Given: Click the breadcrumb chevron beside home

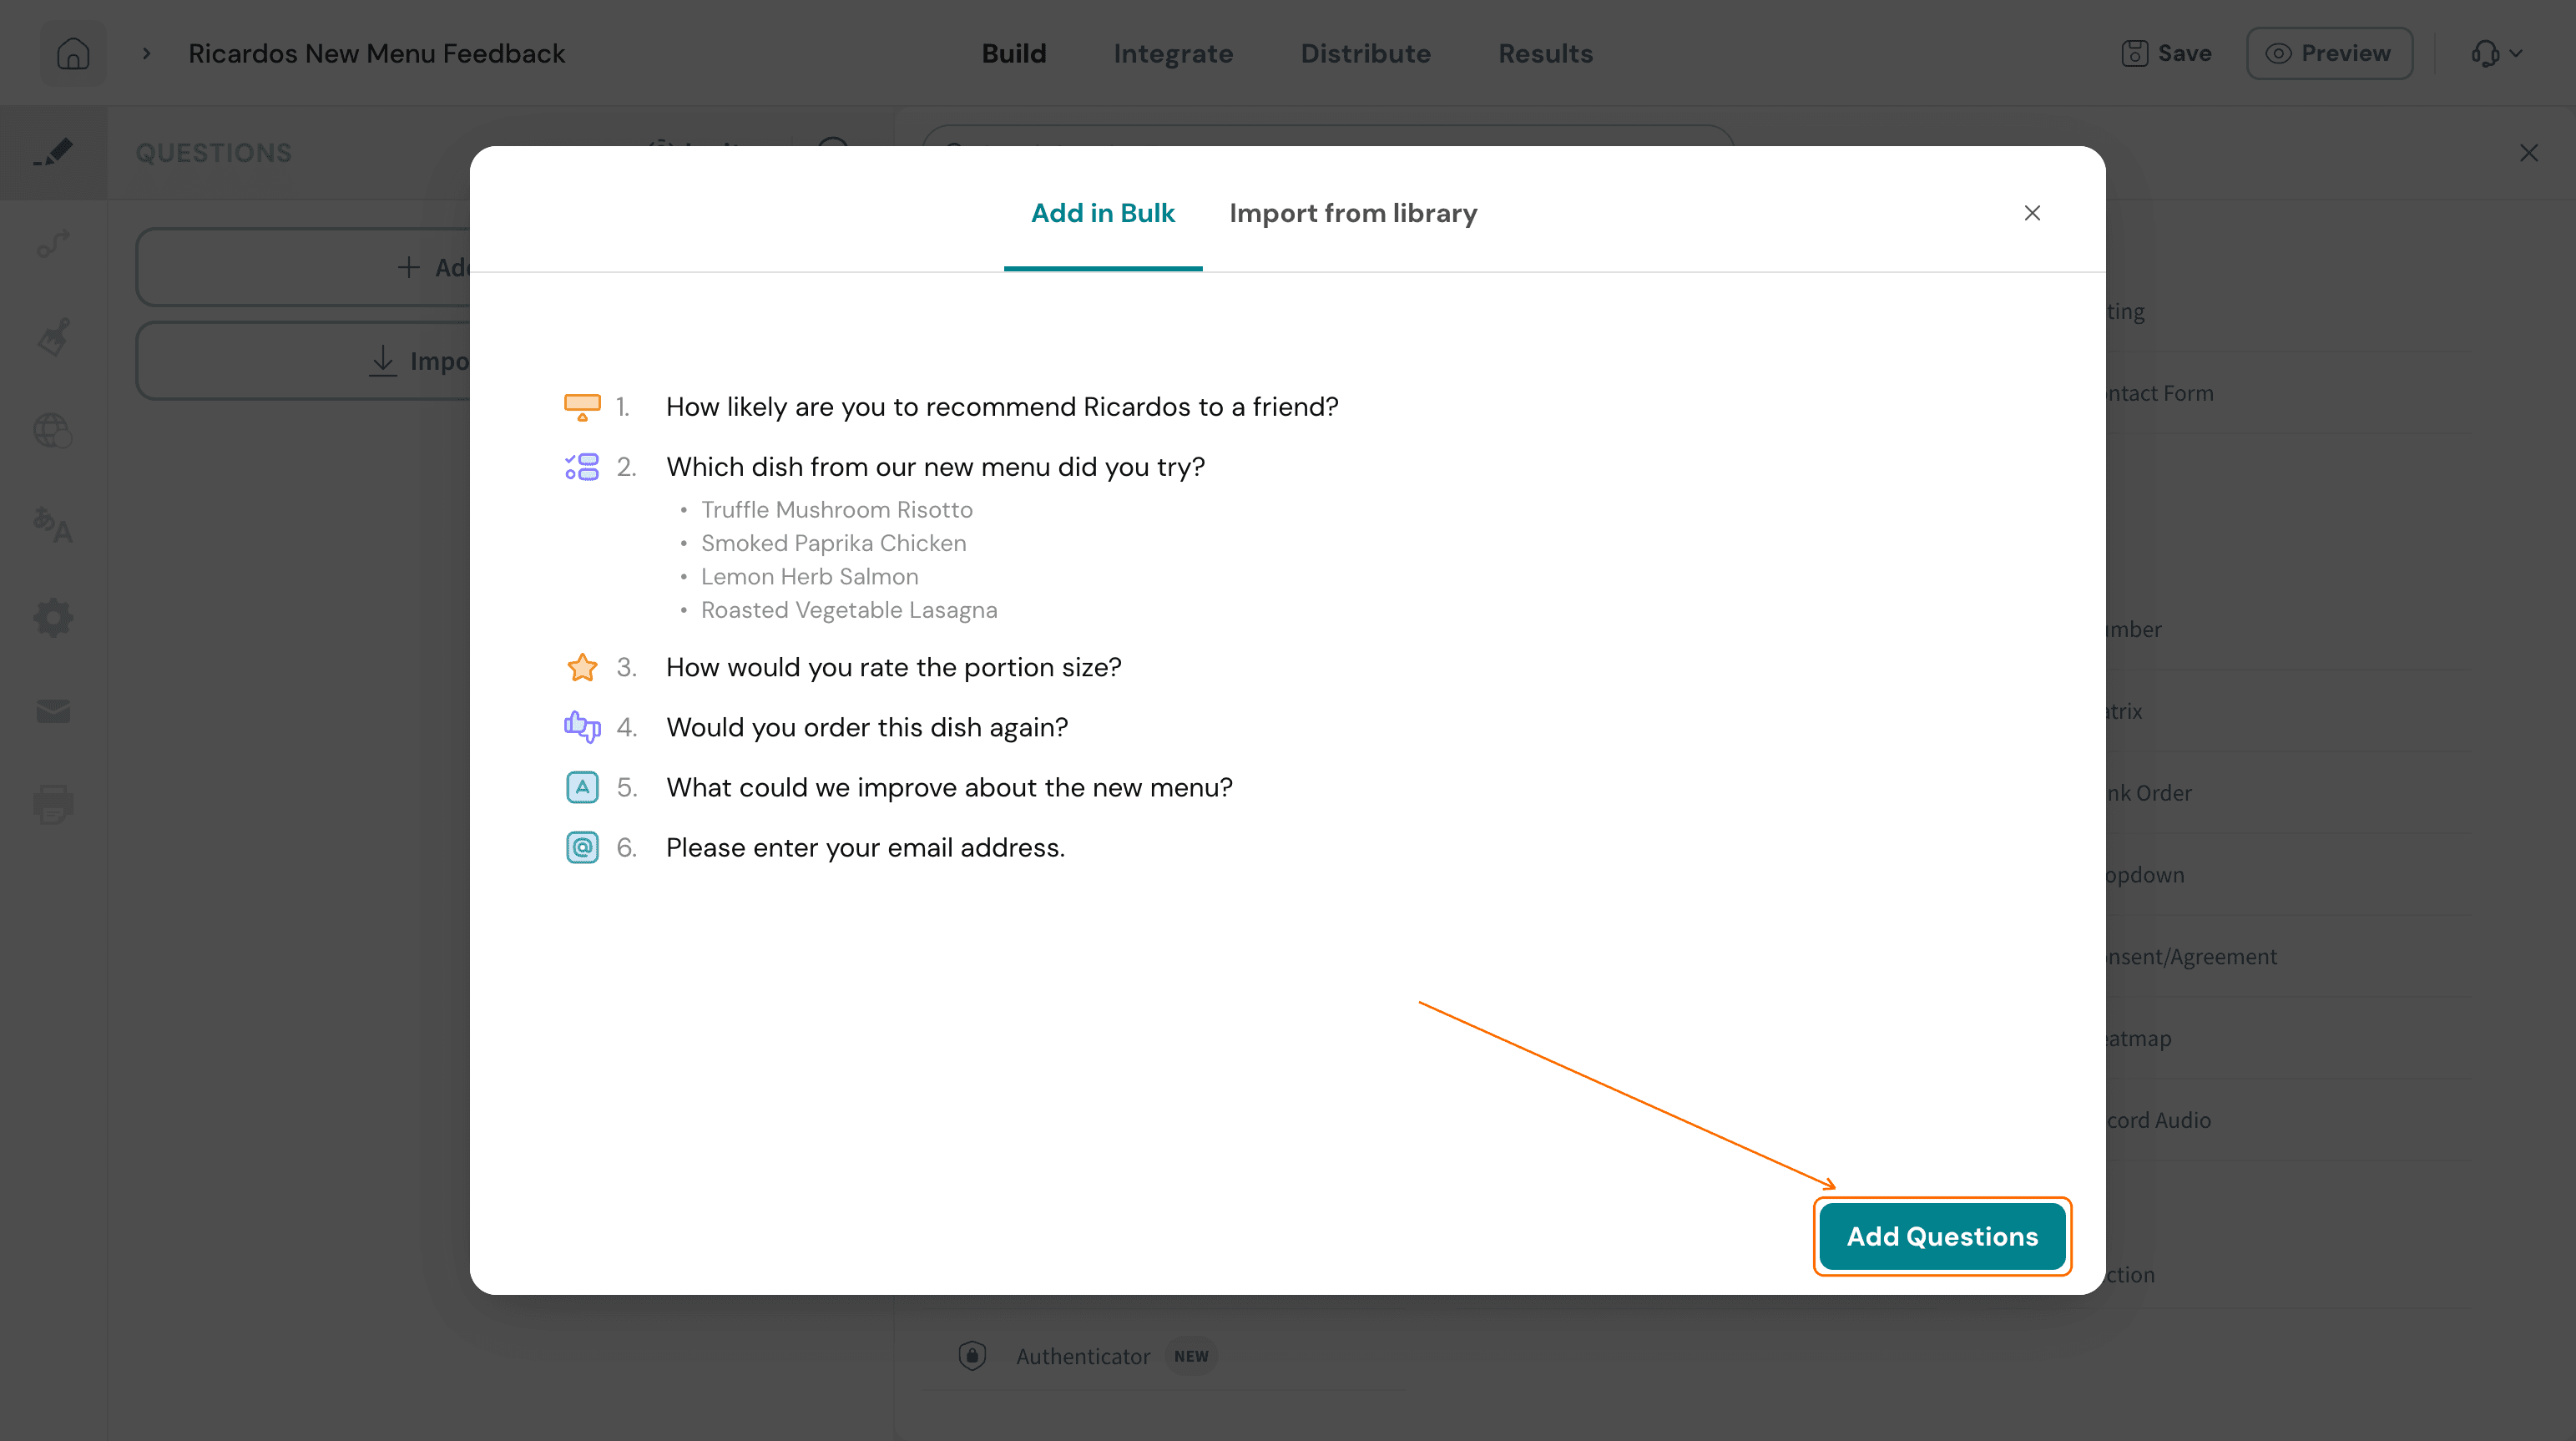Looking at the screenshot, I should point(146,53).
